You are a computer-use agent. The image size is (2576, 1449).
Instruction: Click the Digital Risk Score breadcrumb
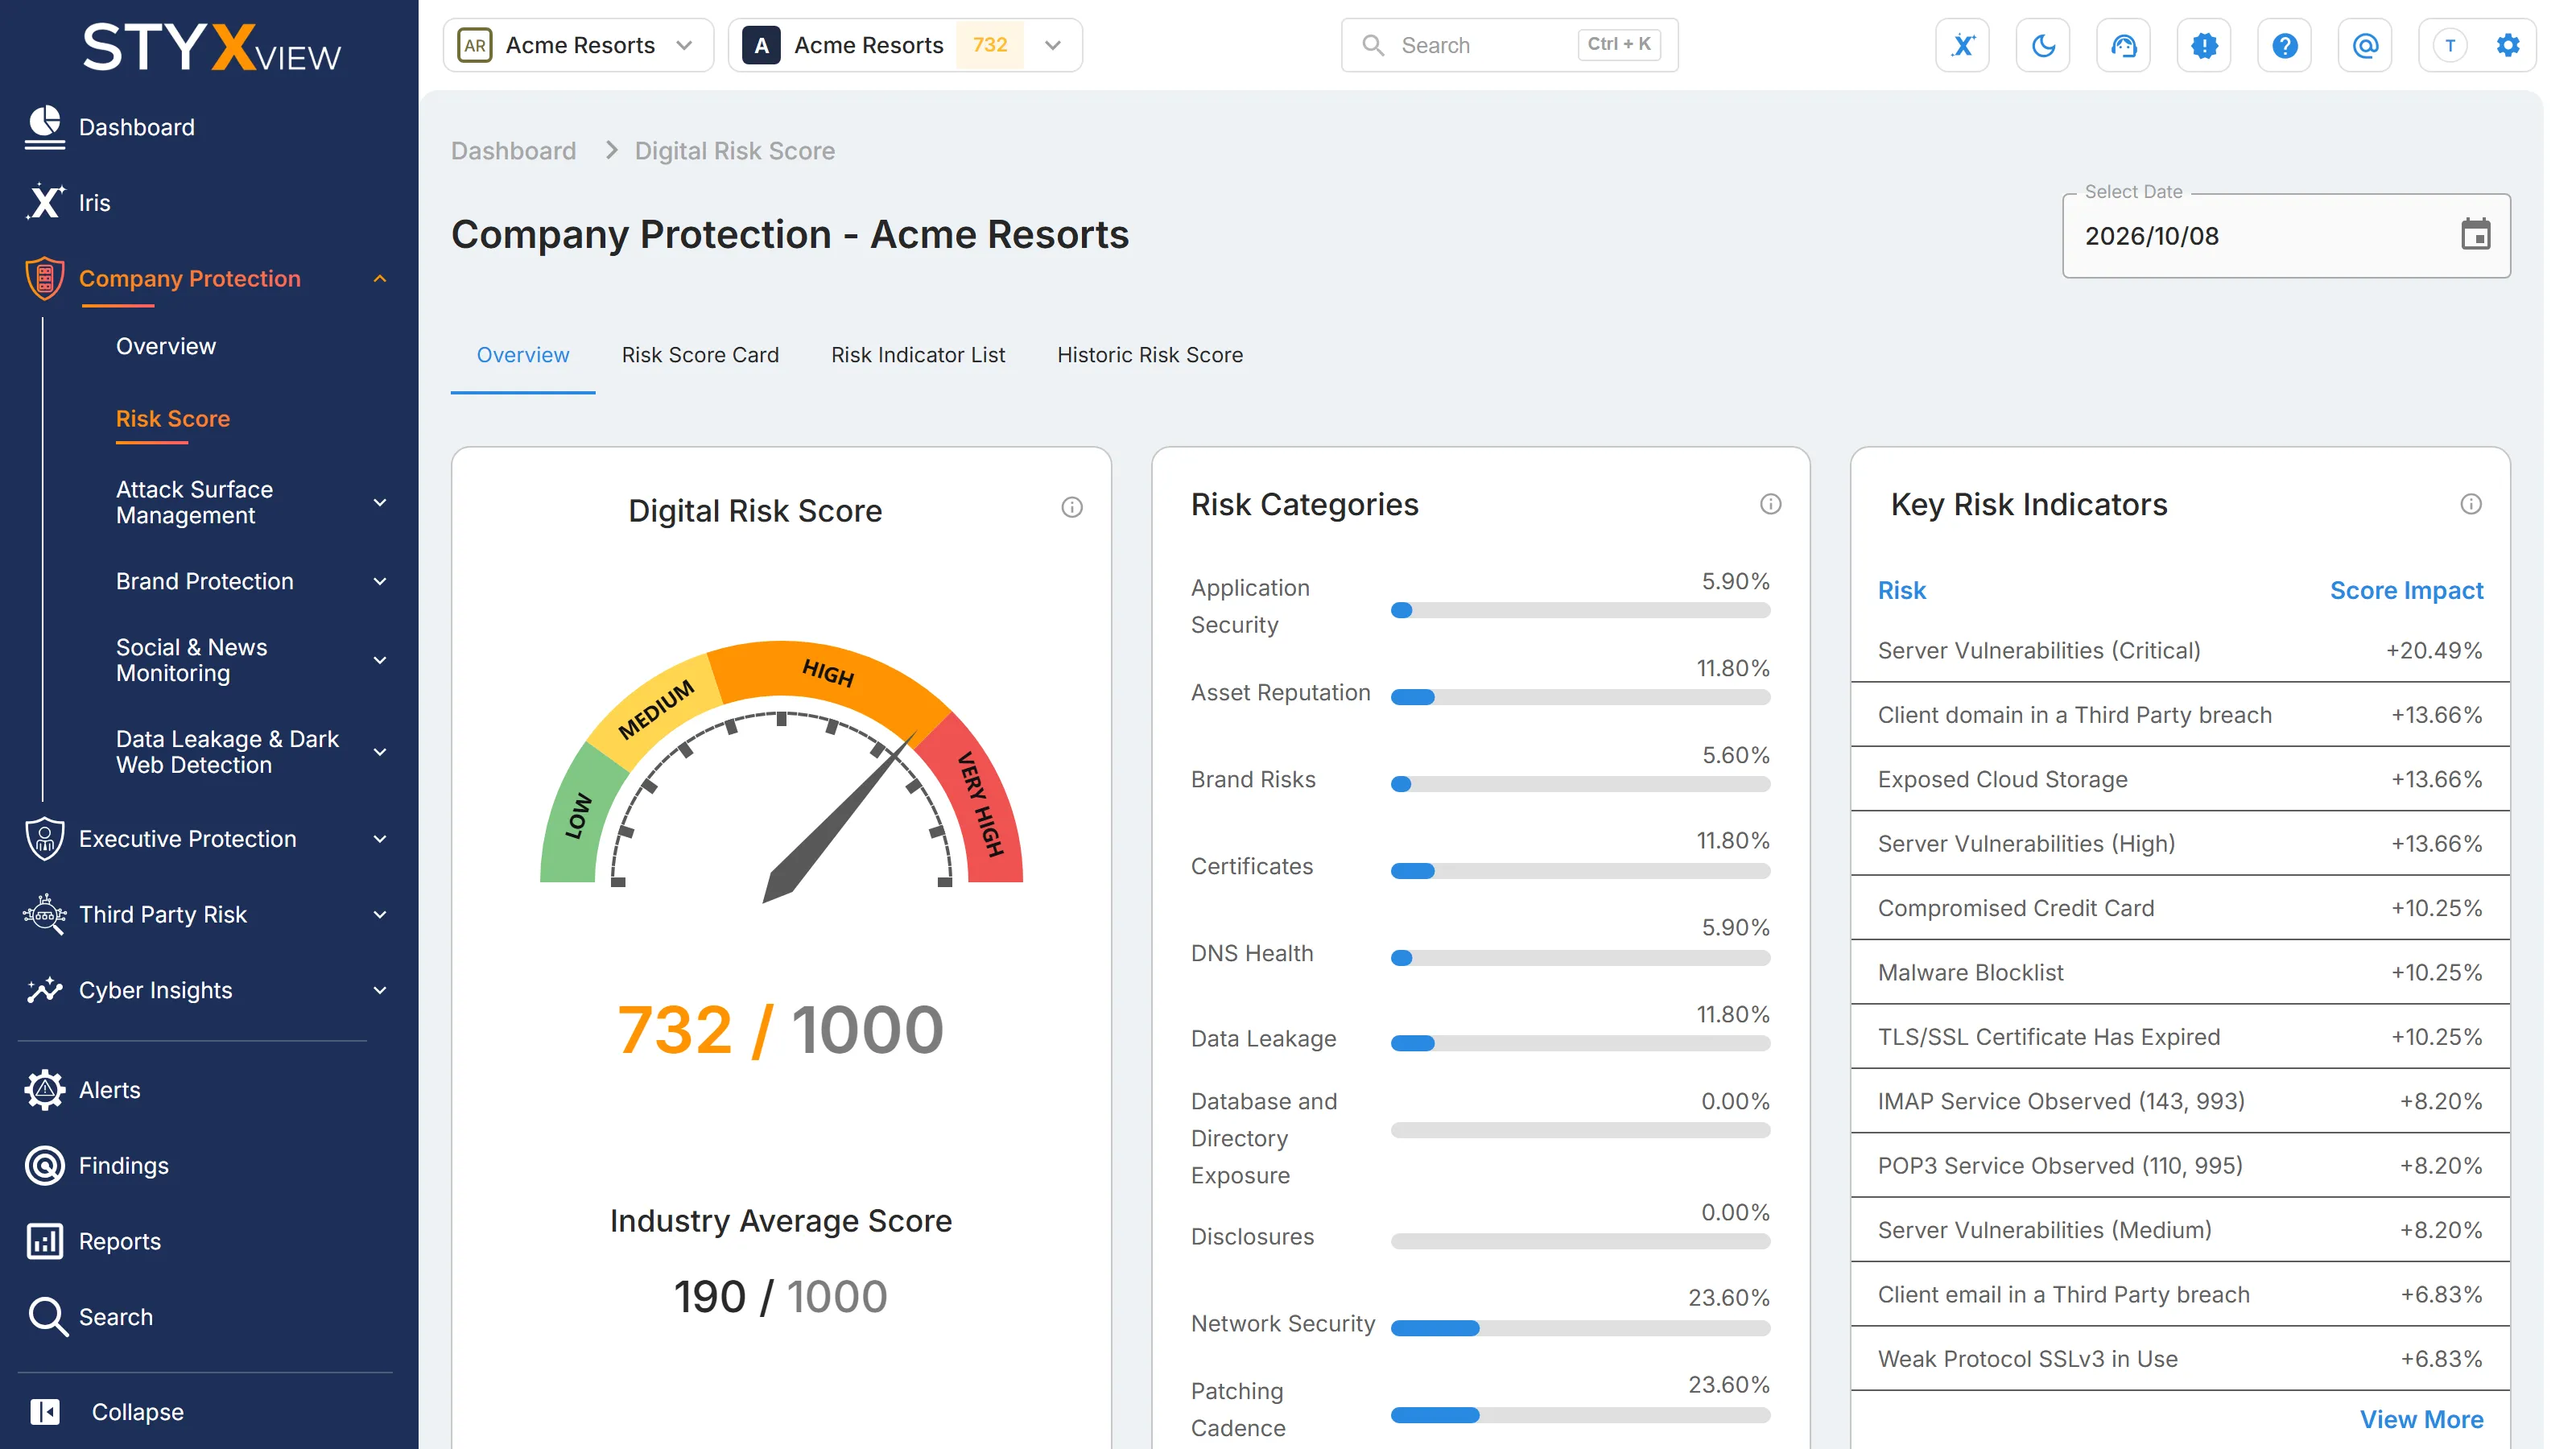click(735, 151)
